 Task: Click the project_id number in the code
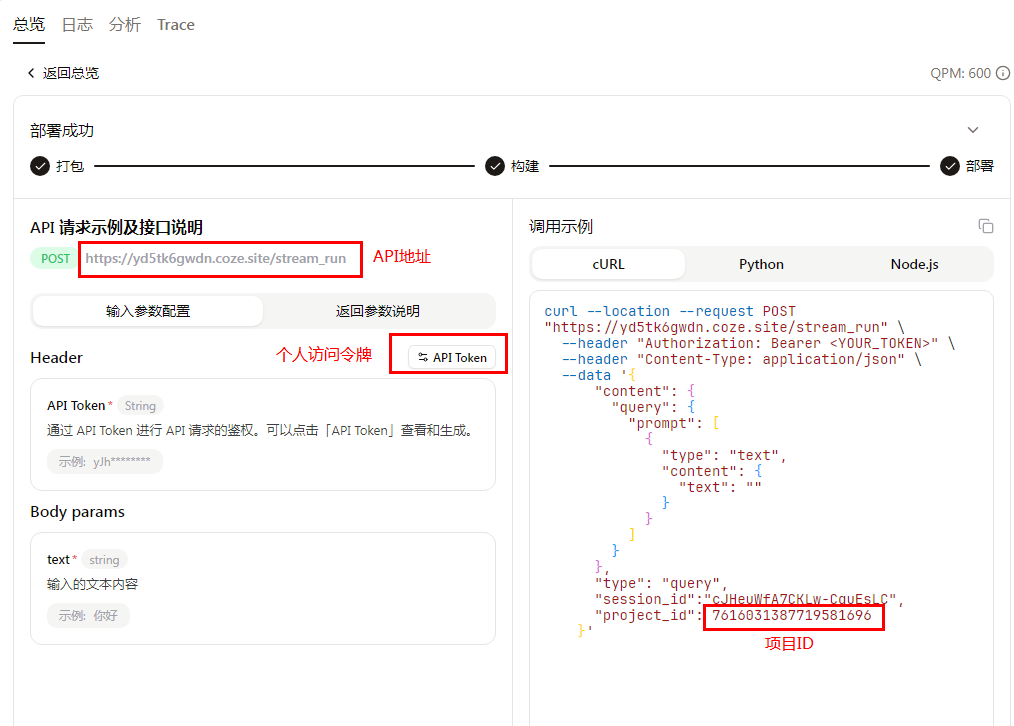792,616
